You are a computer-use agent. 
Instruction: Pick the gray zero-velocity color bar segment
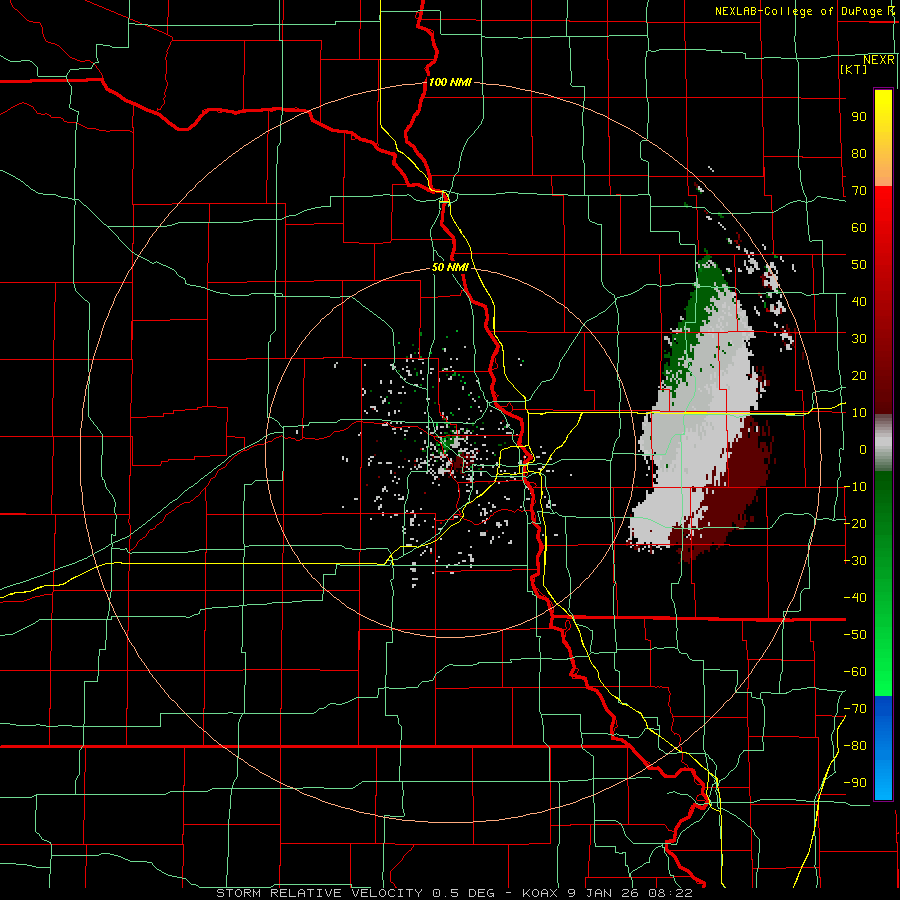pyautogui.click(x=883, y=442)
